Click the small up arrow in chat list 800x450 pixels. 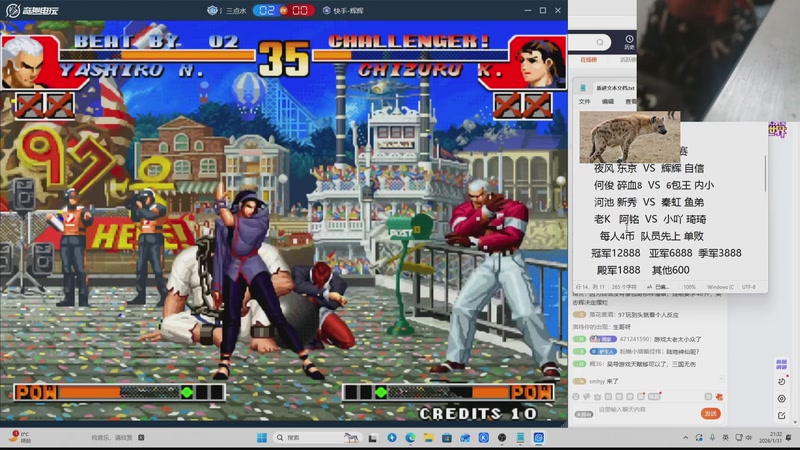[x=722, y=379]
